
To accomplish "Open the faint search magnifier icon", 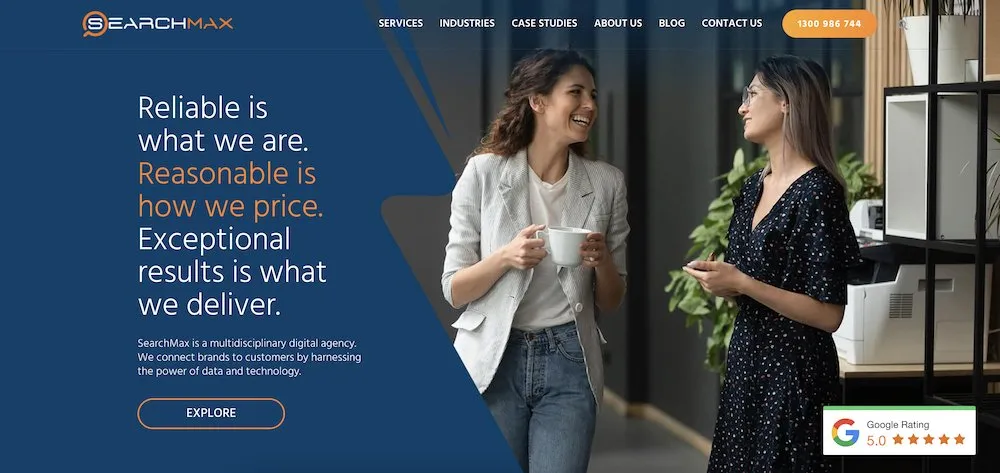I will 903,25.
